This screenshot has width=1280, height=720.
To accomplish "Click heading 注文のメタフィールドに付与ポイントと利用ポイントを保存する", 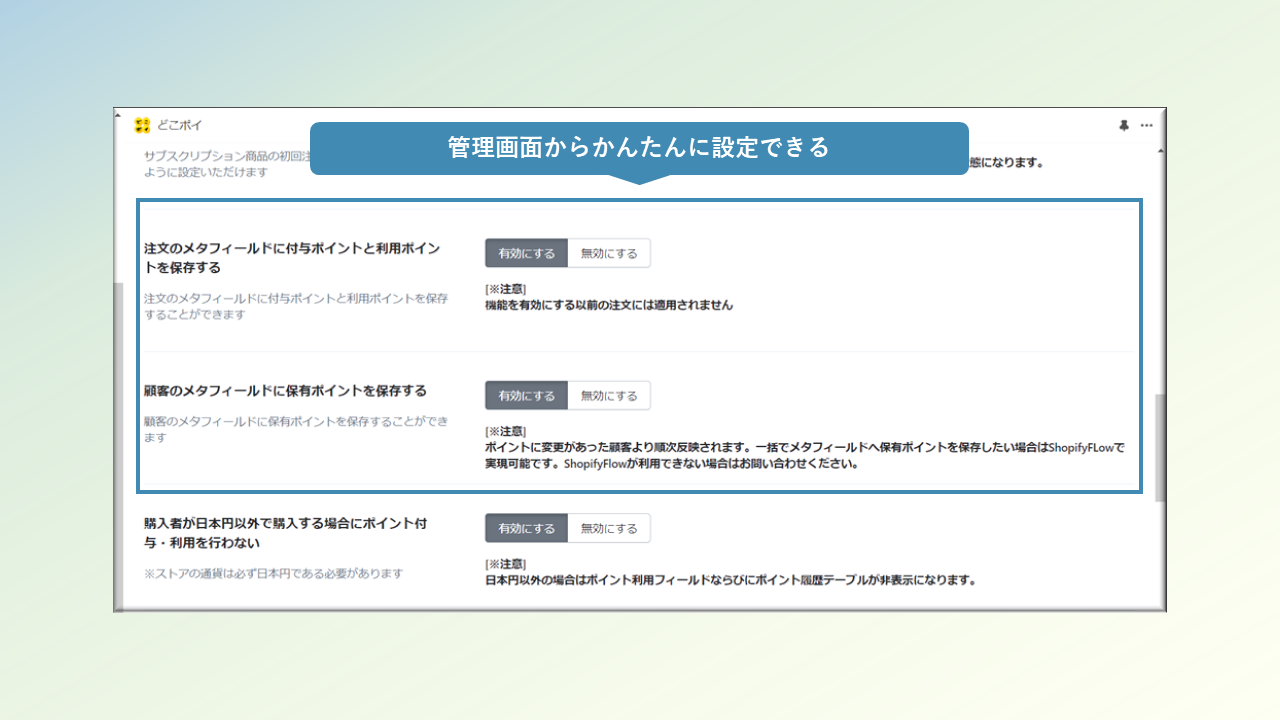I will (292, 258).
